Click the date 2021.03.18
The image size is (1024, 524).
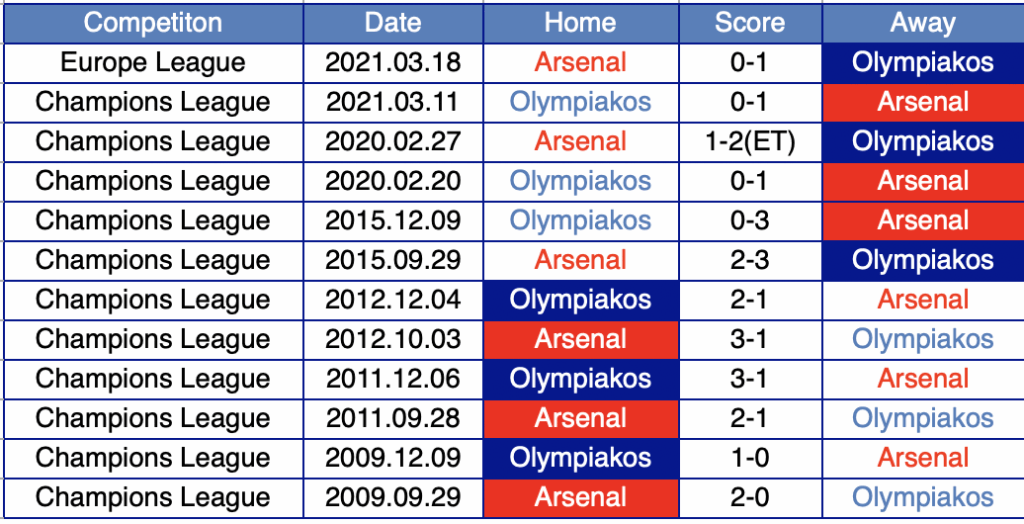click(393, 63)
